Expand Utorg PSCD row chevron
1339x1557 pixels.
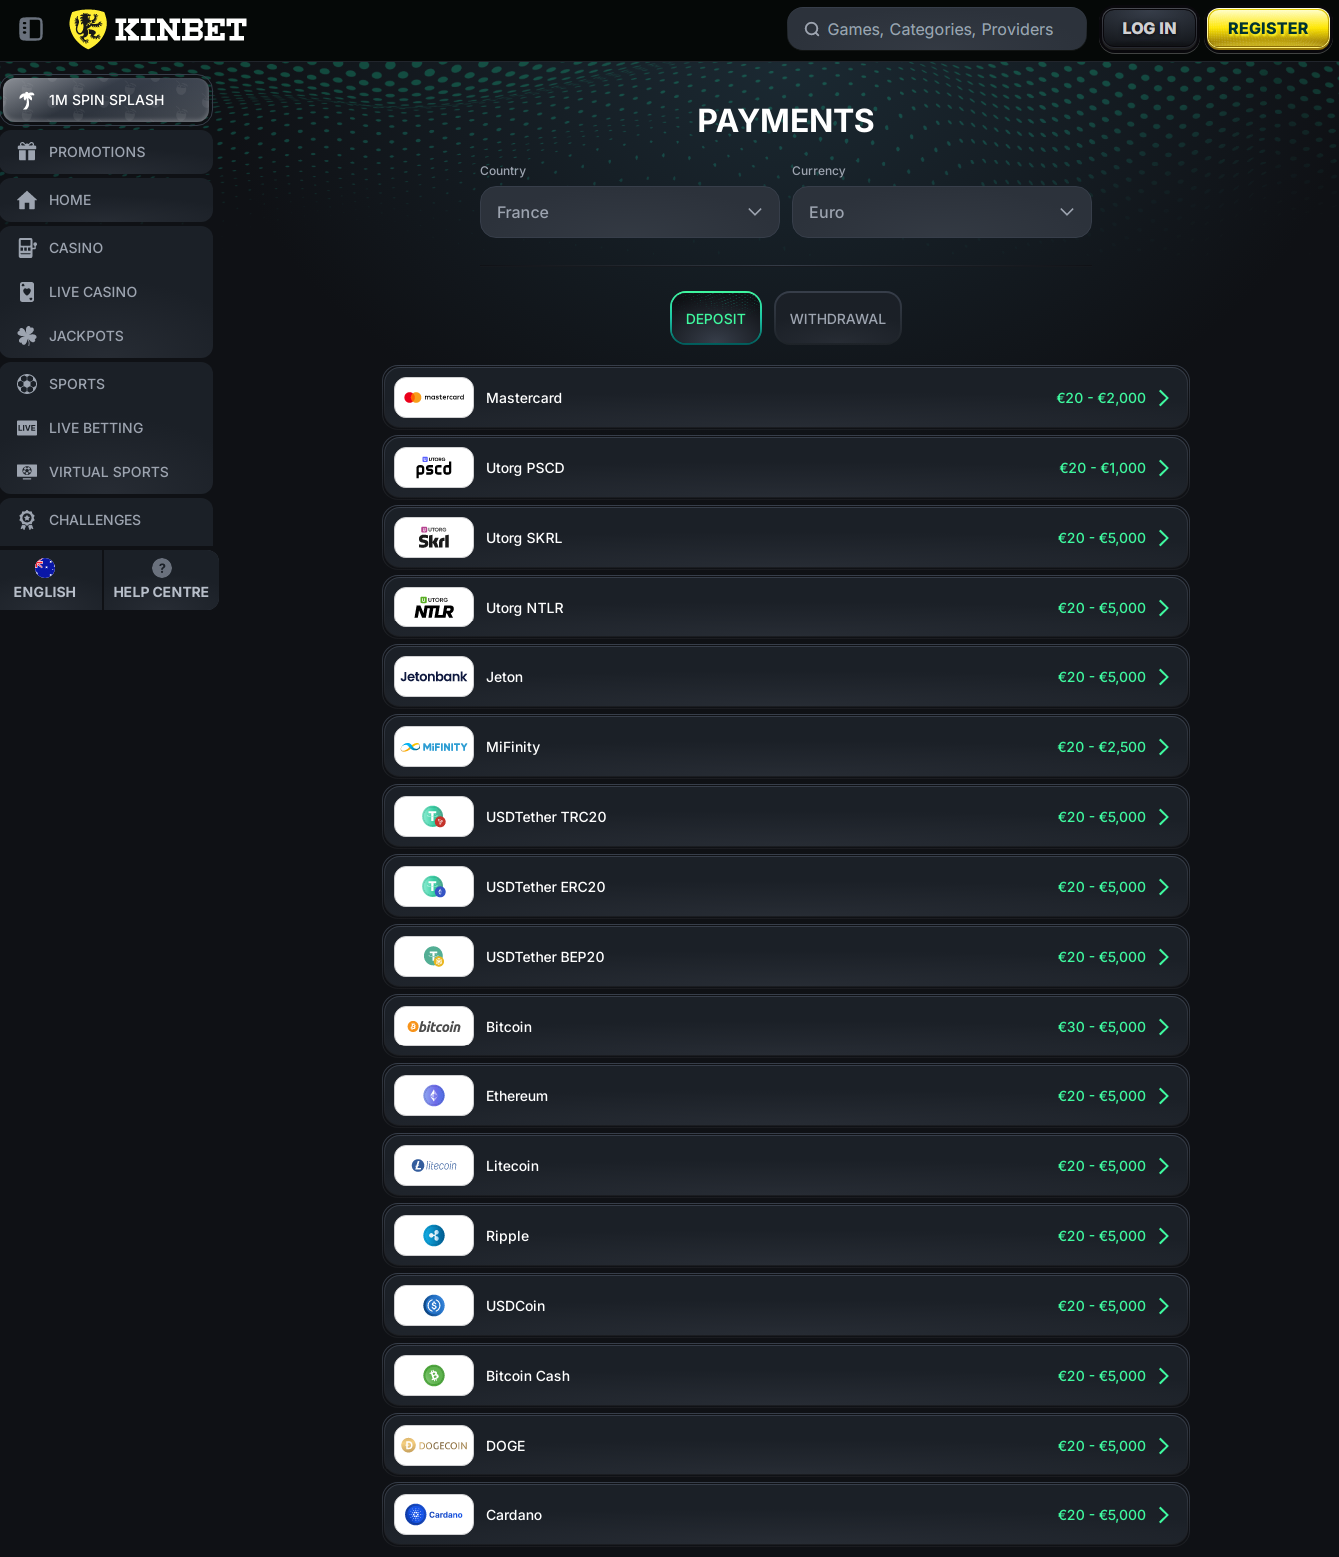click(x=1163, y=468)
